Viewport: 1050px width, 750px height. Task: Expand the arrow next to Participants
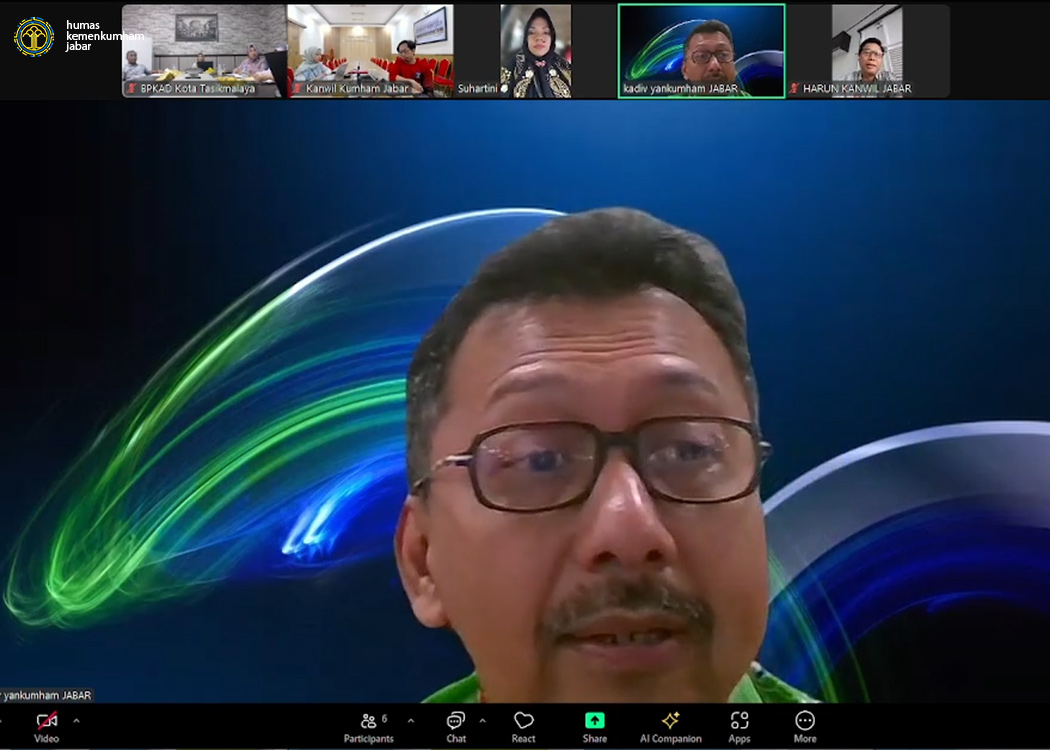pyautogui.click(x=410, y=720)
